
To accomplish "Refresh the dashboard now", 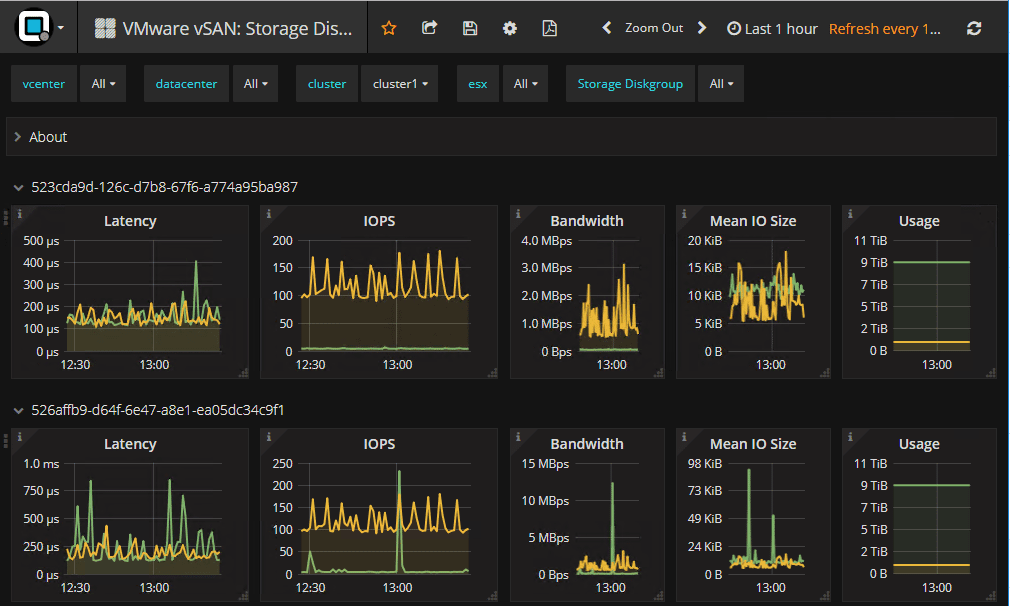I will click(x=974, y=29).
